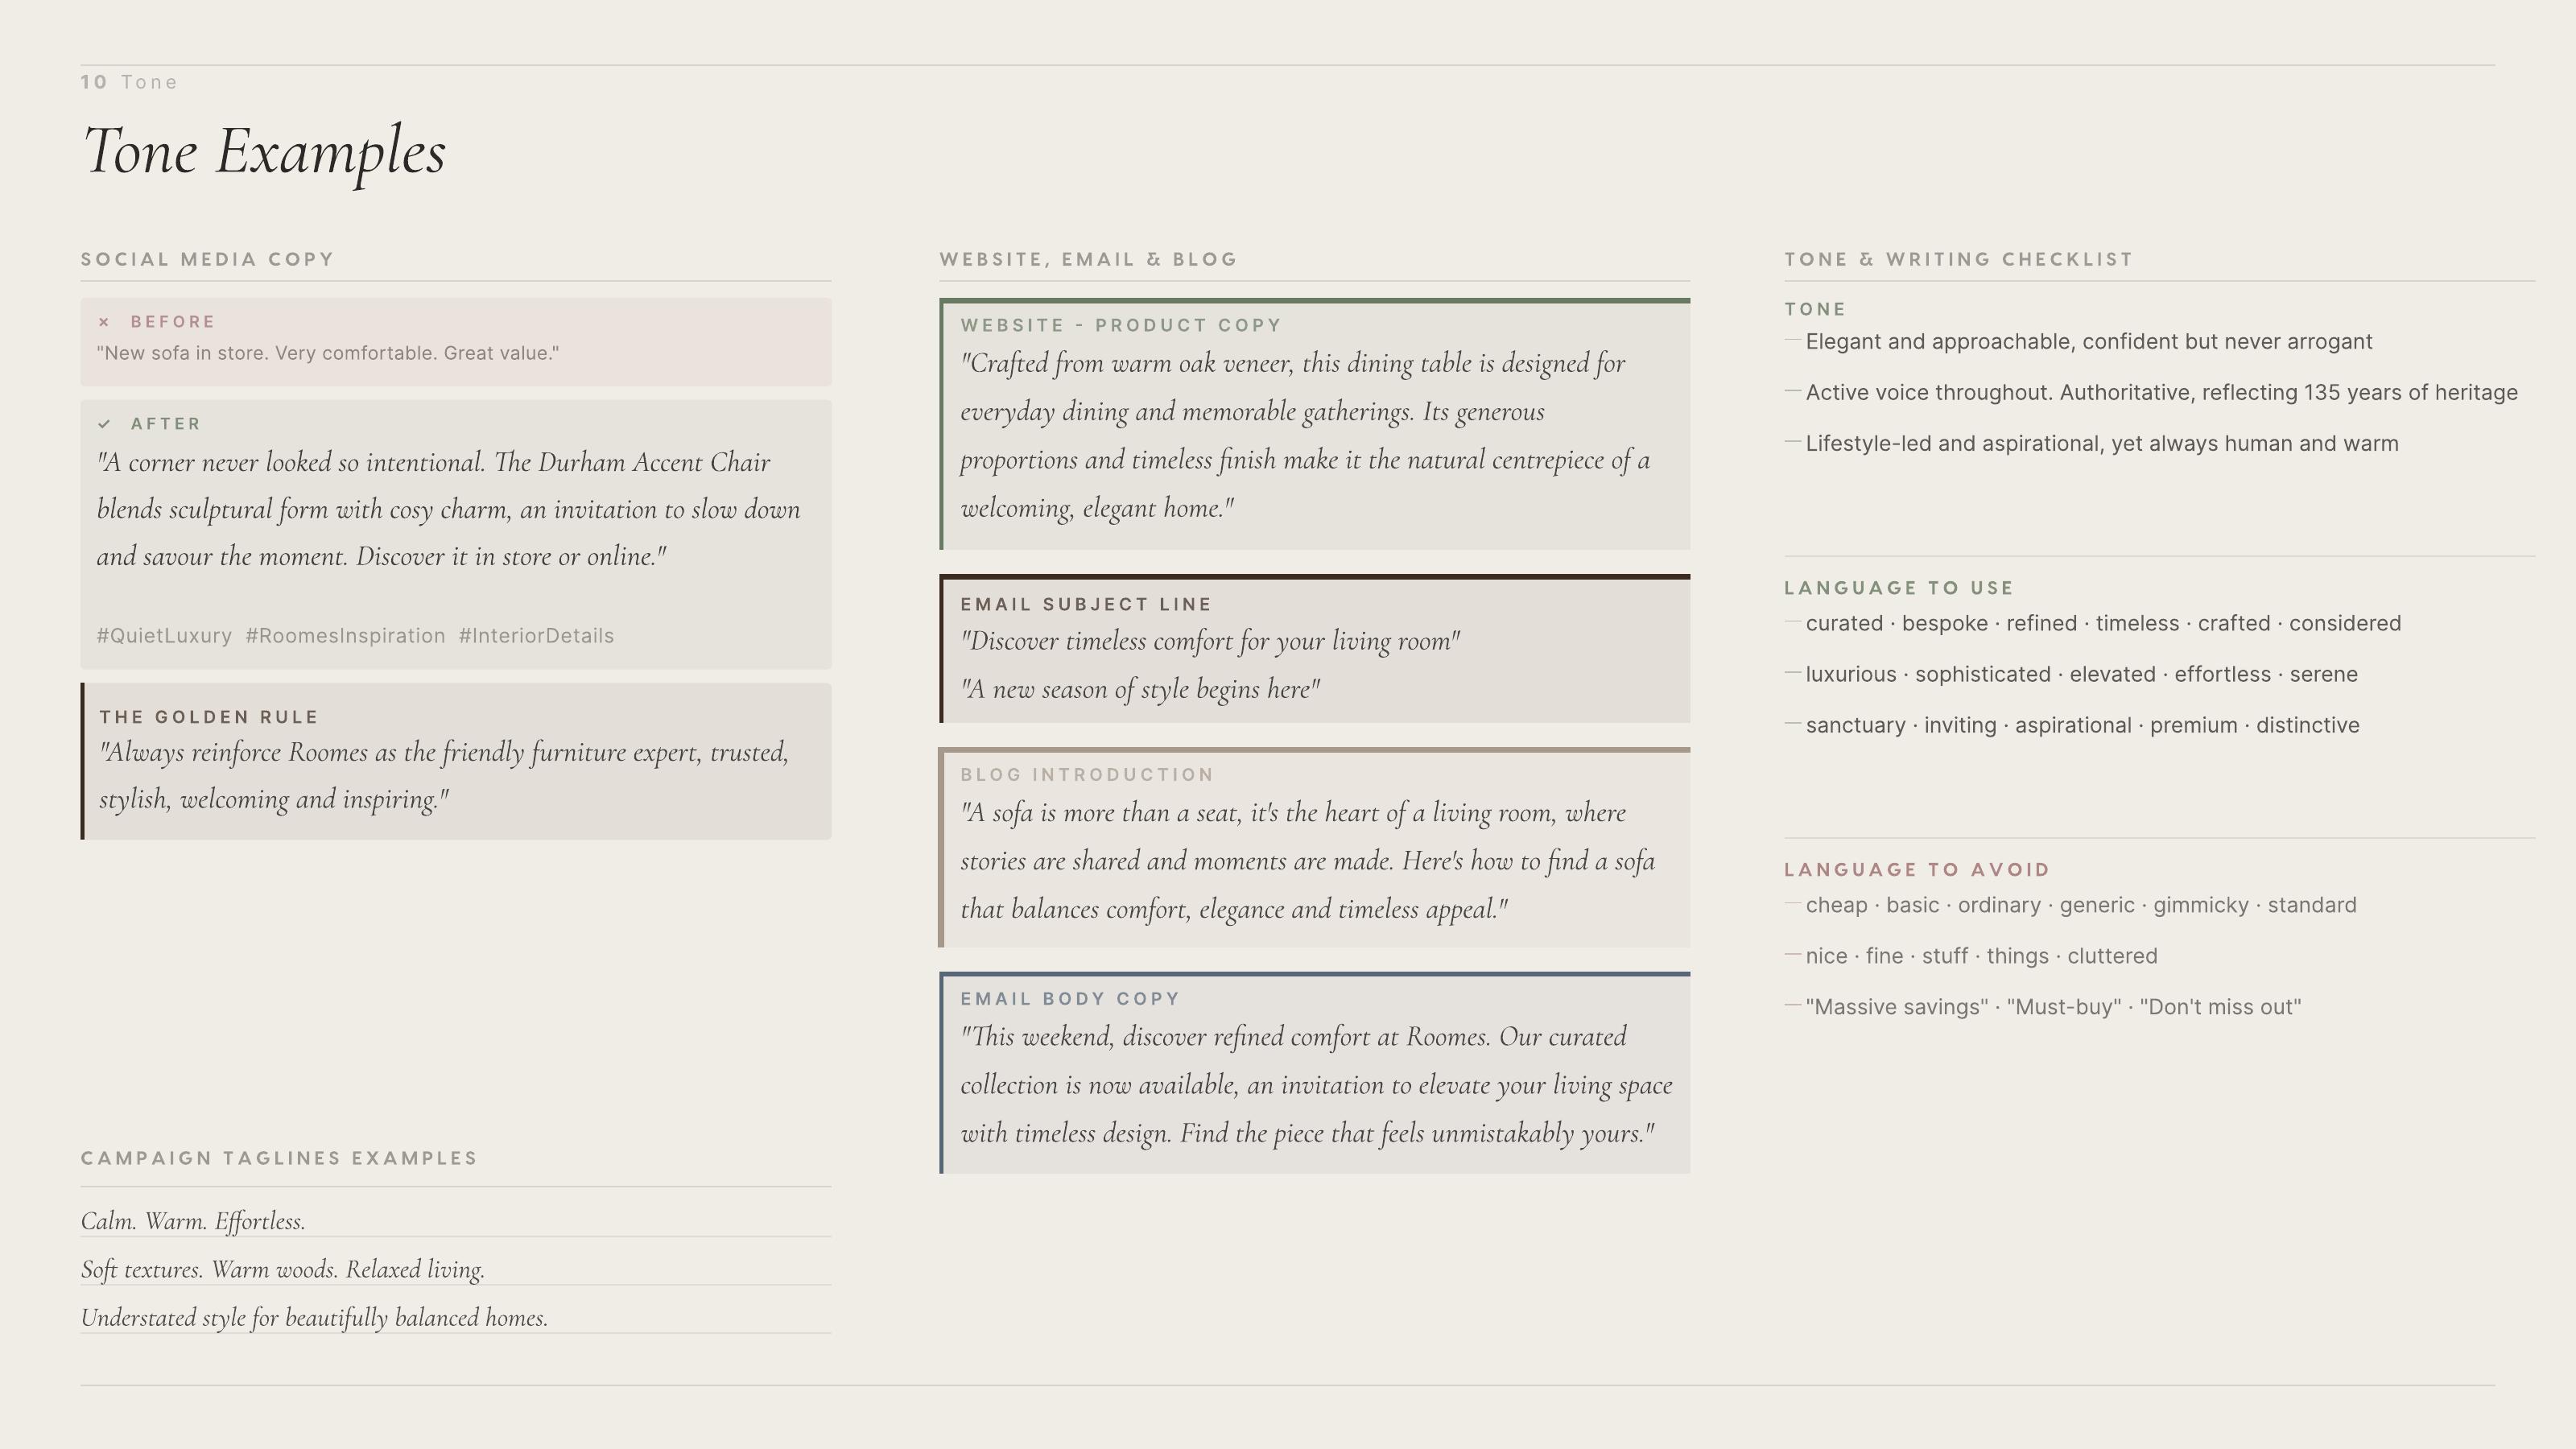The width and height of the screenshot is (2576, 1449).
Task: Click the red X icon beside BEFORE
Action: click(103, 322)
